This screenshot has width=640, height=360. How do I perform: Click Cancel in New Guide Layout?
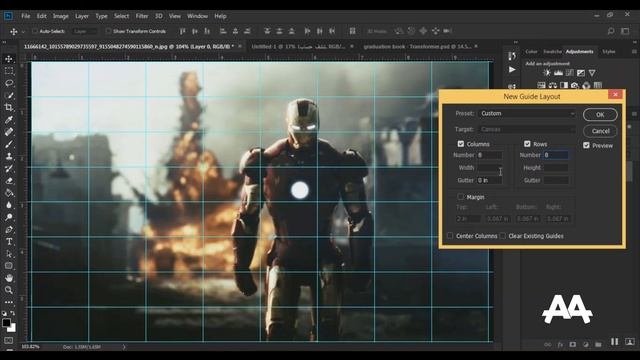600,131
